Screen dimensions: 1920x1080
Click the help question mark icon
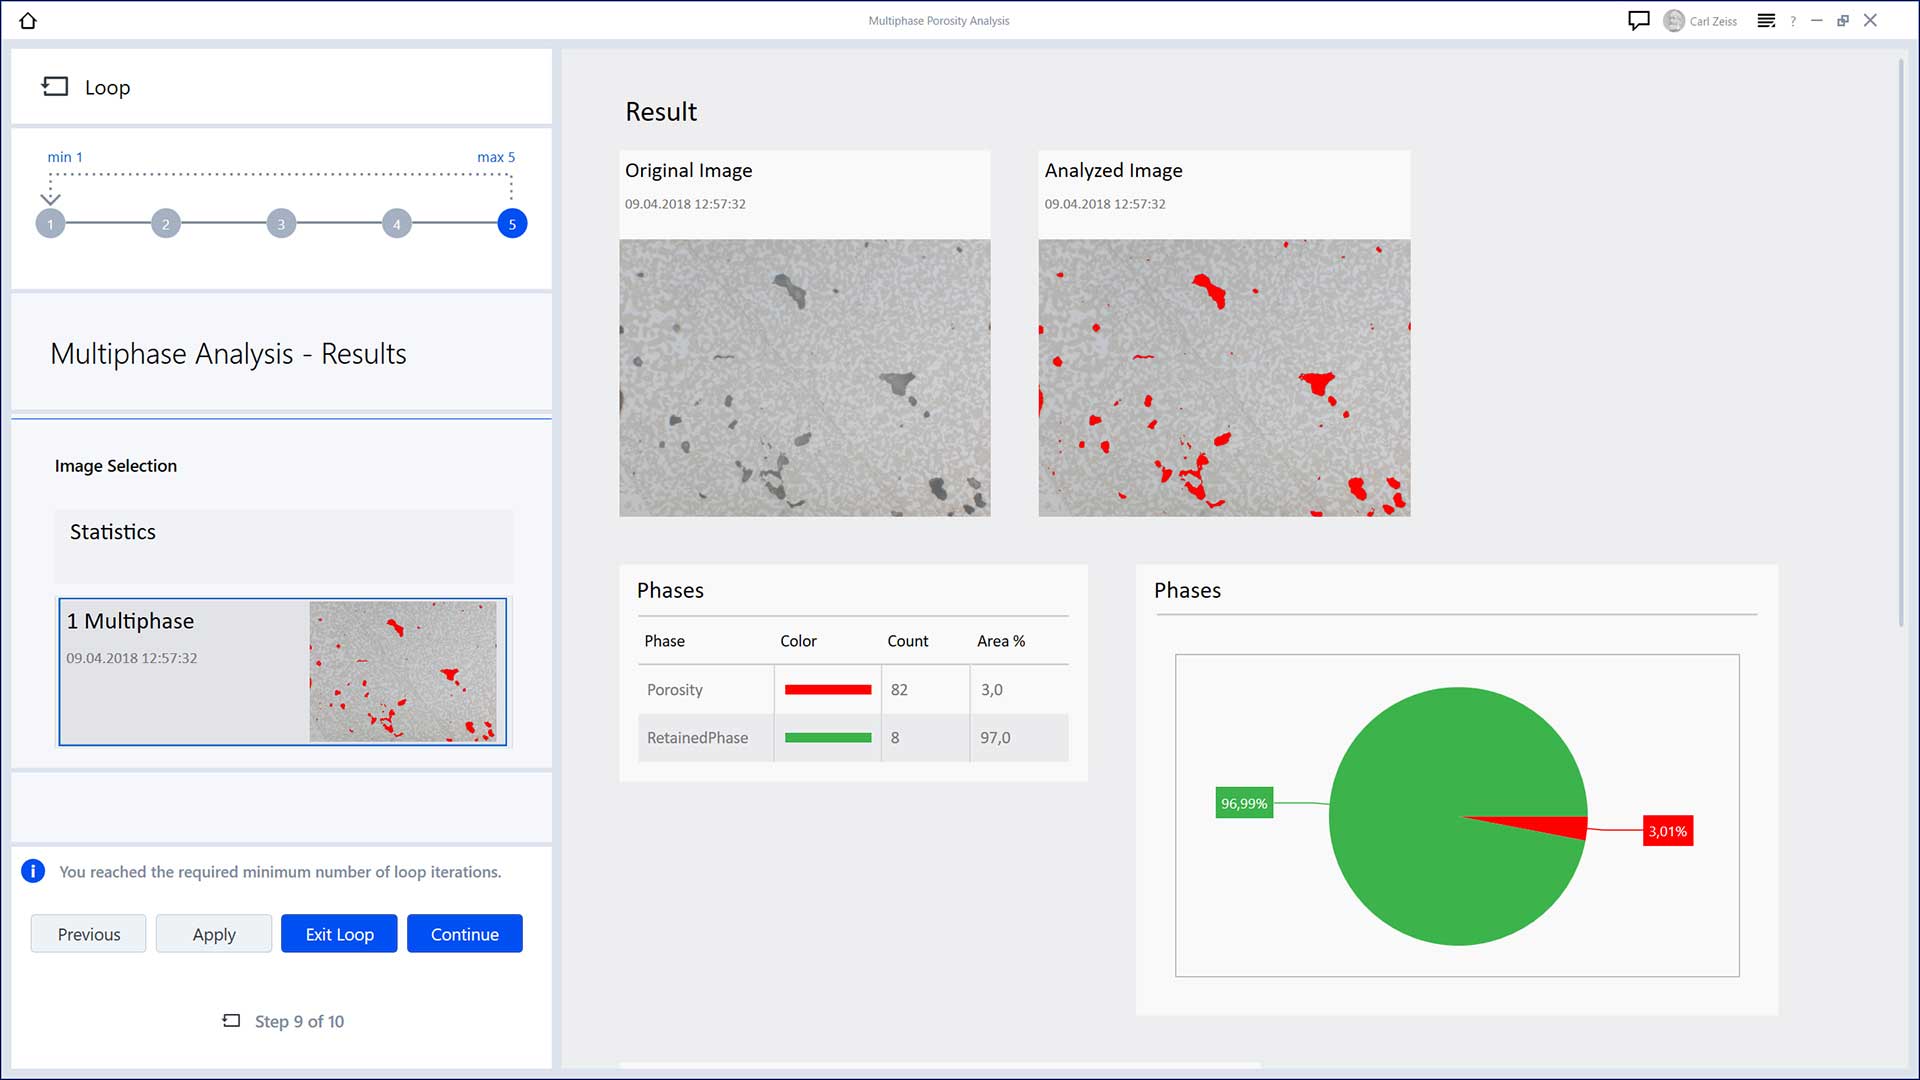[1796, 20]
